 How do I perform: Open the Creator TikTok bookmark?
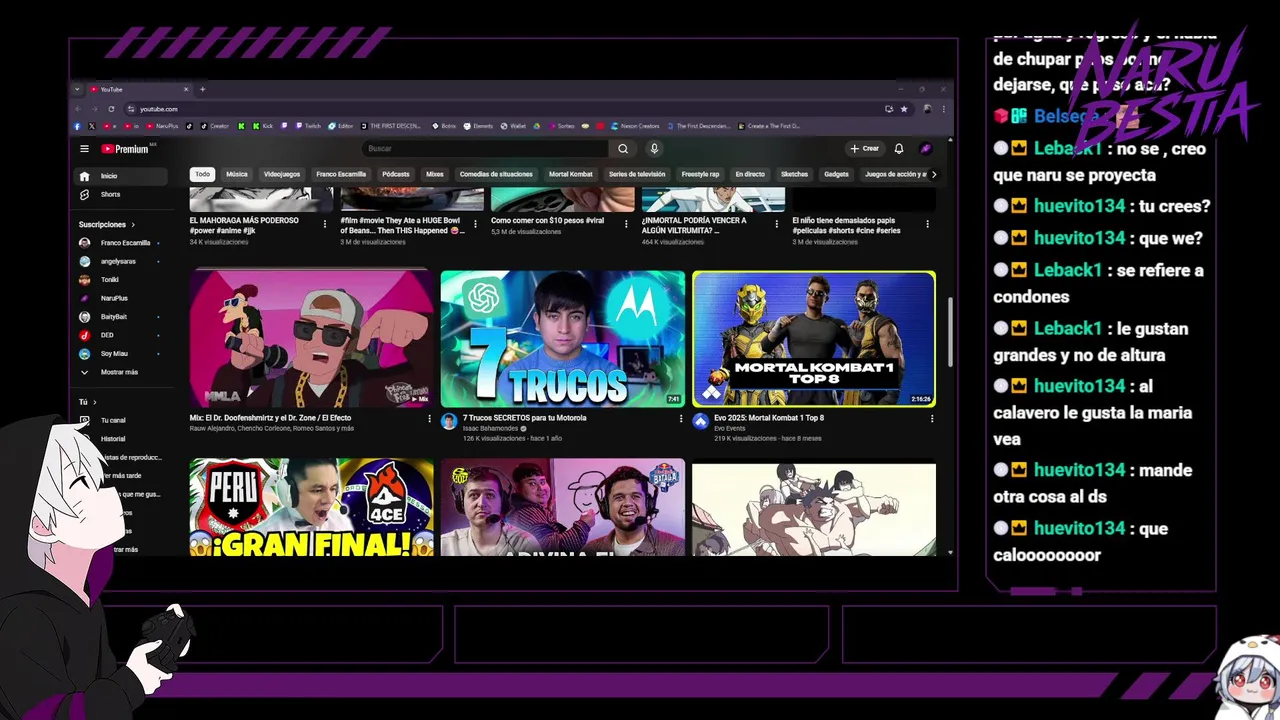tap(214, 126)
